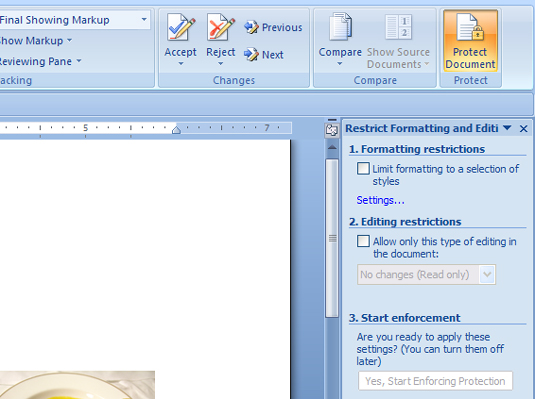The height and width of the screenshot is (399, 535).
Task: Click Yes, Start Enforcing Protection button
Action: (435, 381)
